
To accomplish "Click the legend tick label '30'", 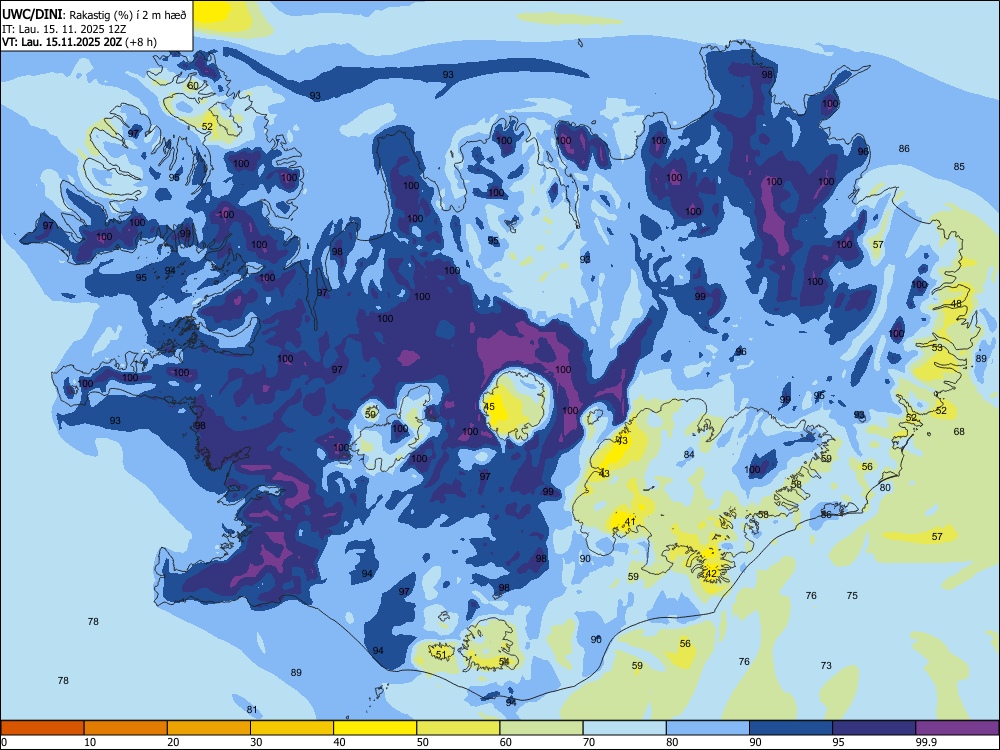I will pyautogui.click(x=256, y=742).
